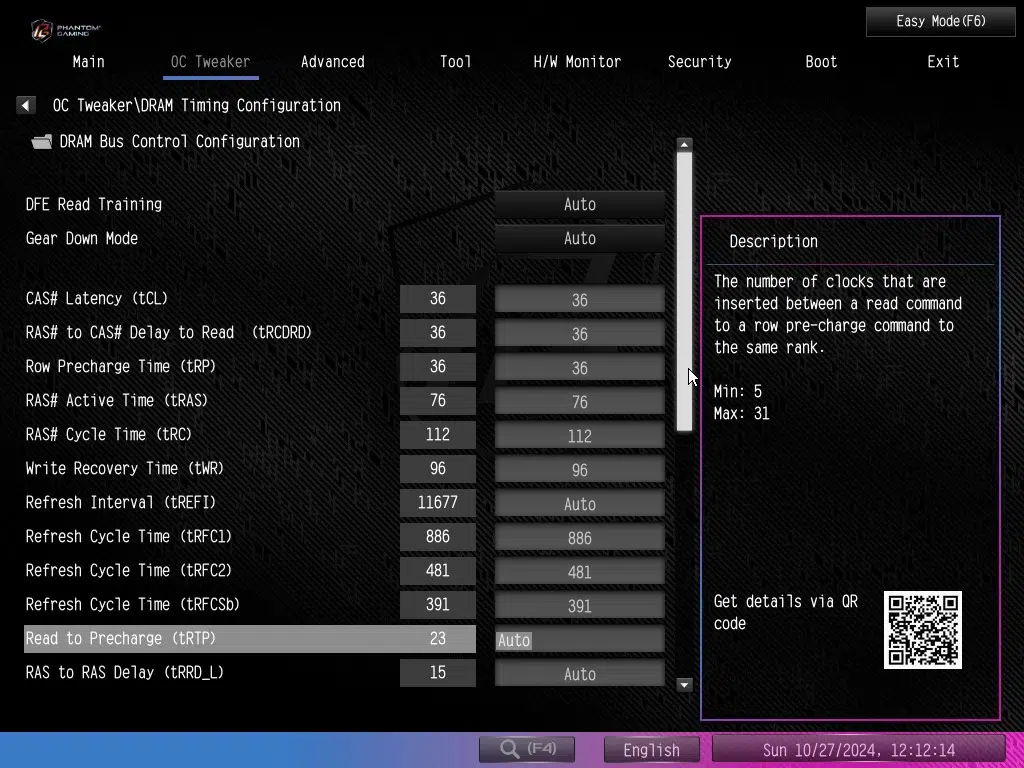Select the Write Recovery Time (tWR) label
Image resolution: width=1024 pixels, height=768 pixels.
point(125,468)
